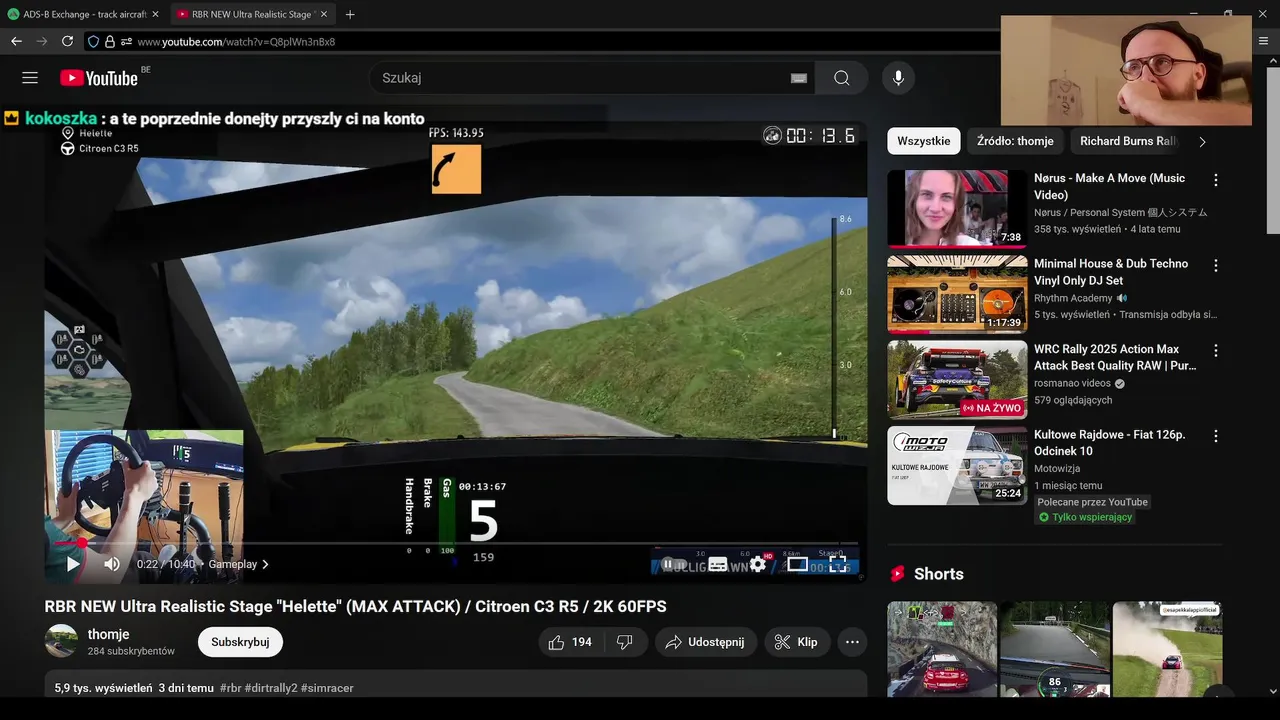Seek on the video progress bar
Screen dimensions: 1280x720
tap(457, 543)
